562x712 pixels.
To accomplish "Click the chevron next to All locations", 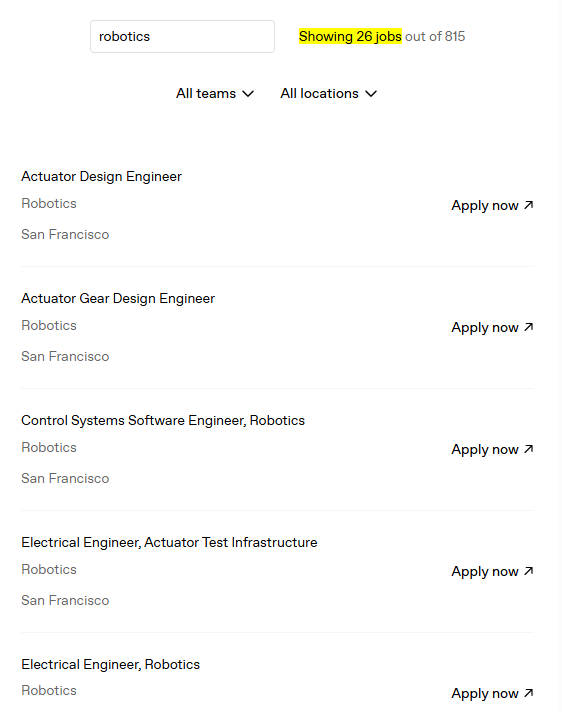I will (371, 94).
